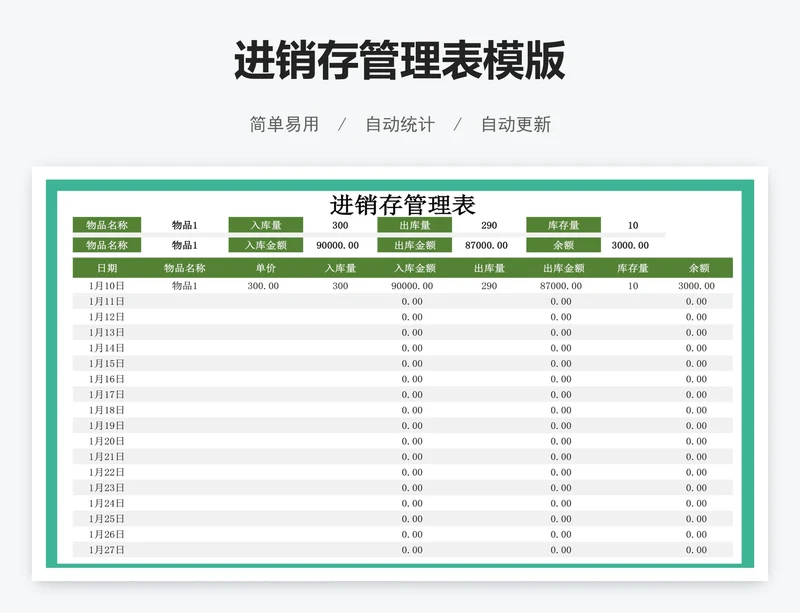
Task: Click the 入库量 column header in table
Action: (x=340, y=268)
